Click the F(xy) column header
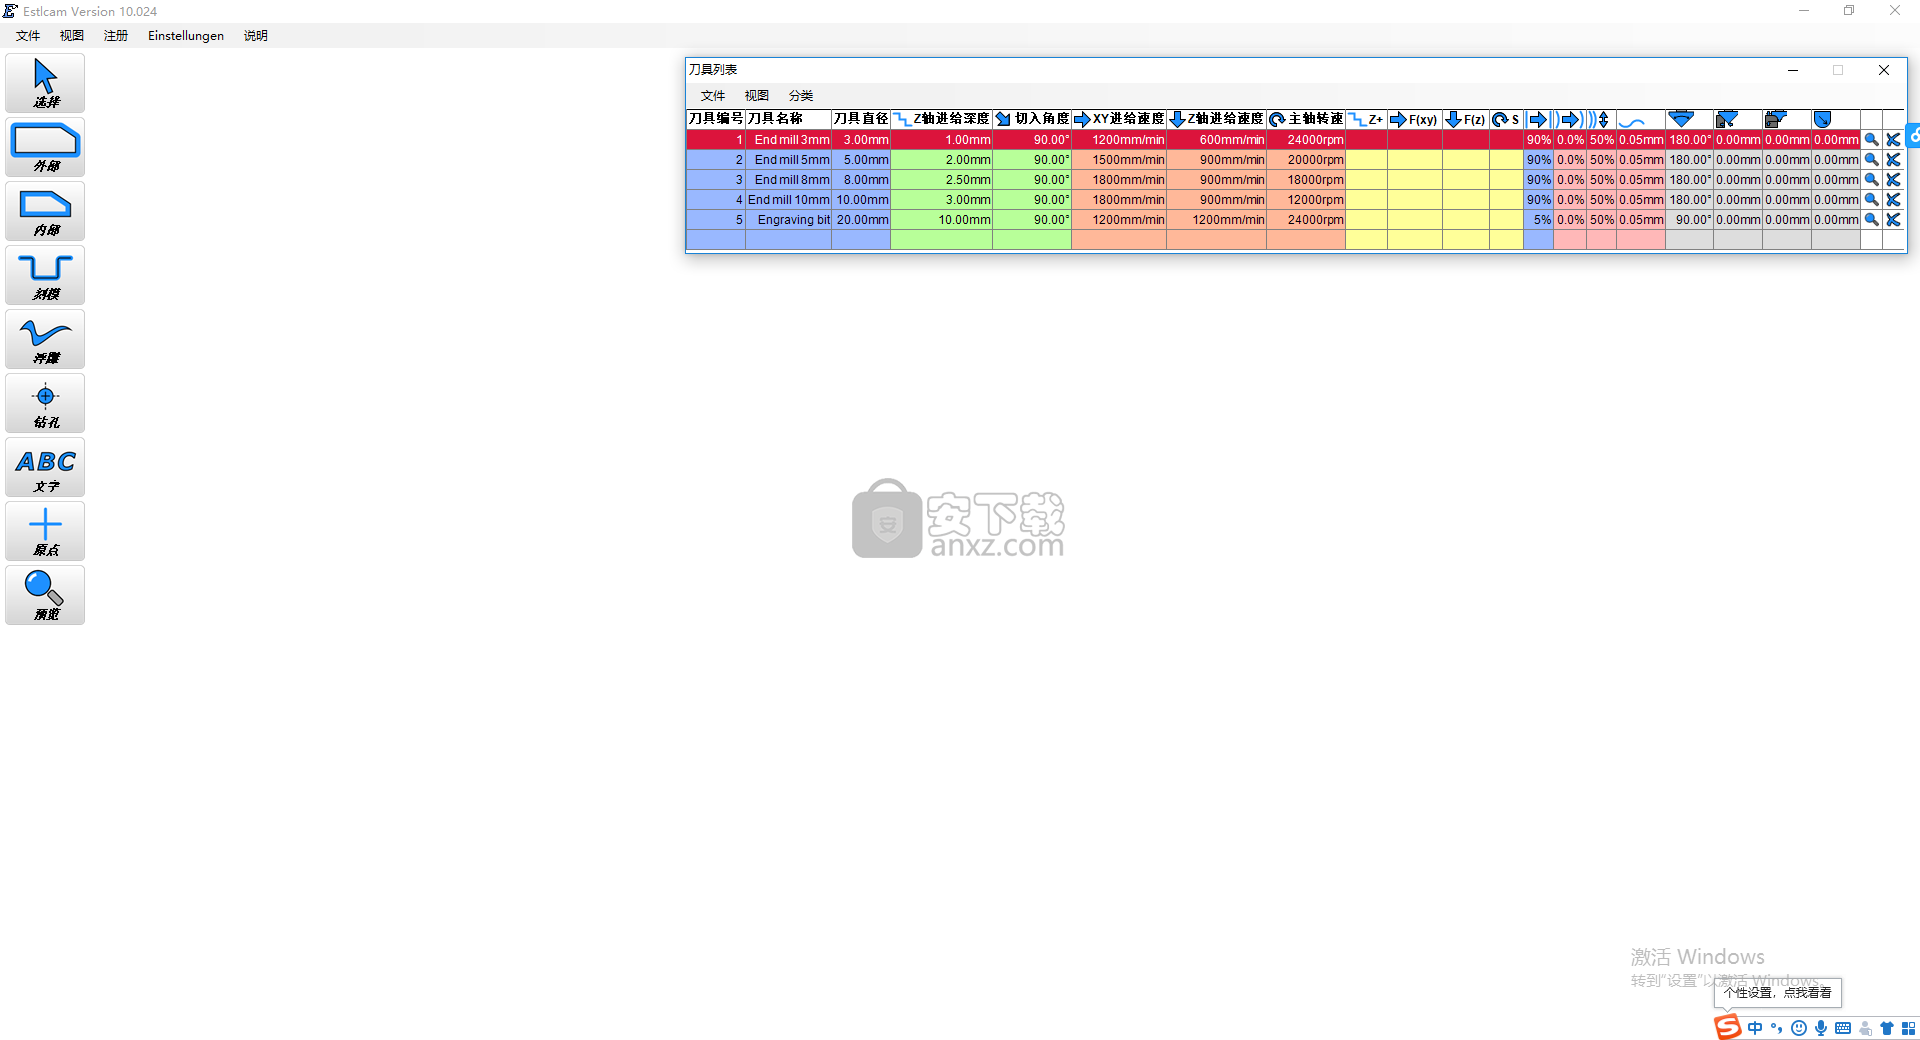 coord(1415,119)
